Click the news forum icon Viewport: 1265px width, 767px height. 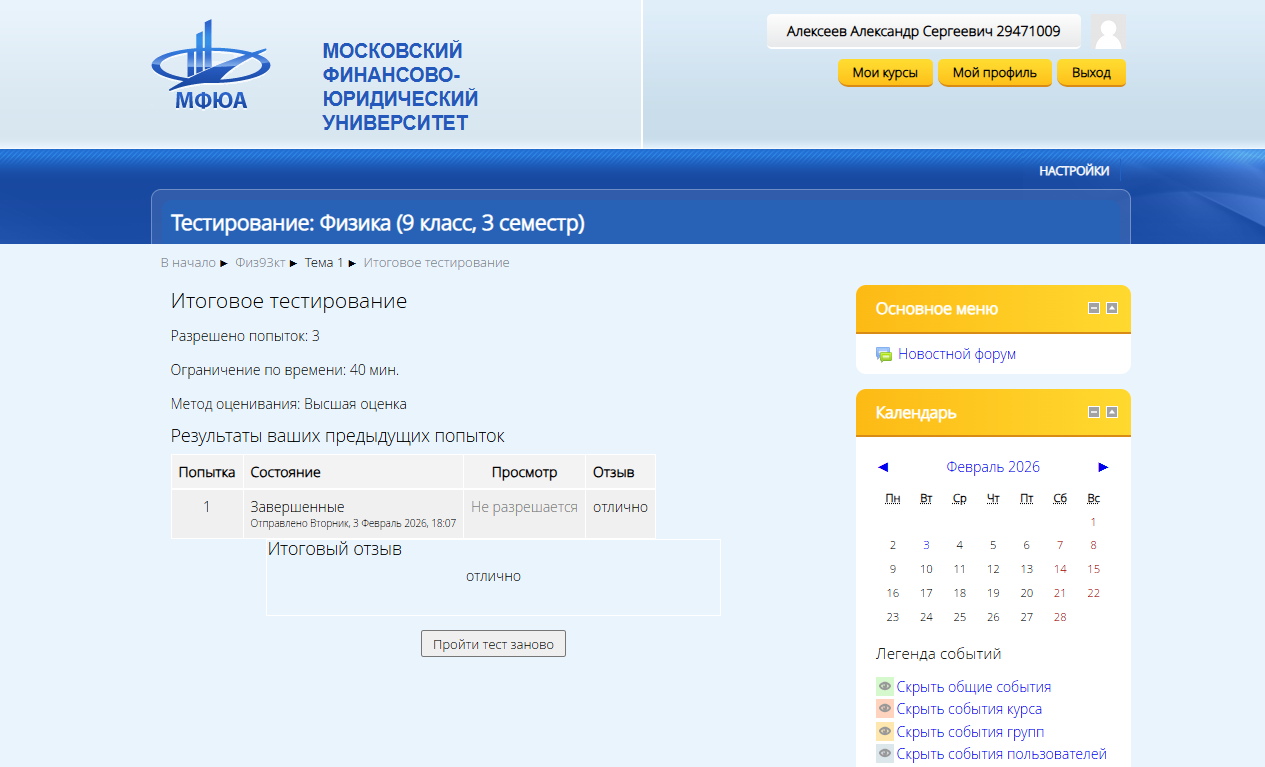[x=884, y=354]
